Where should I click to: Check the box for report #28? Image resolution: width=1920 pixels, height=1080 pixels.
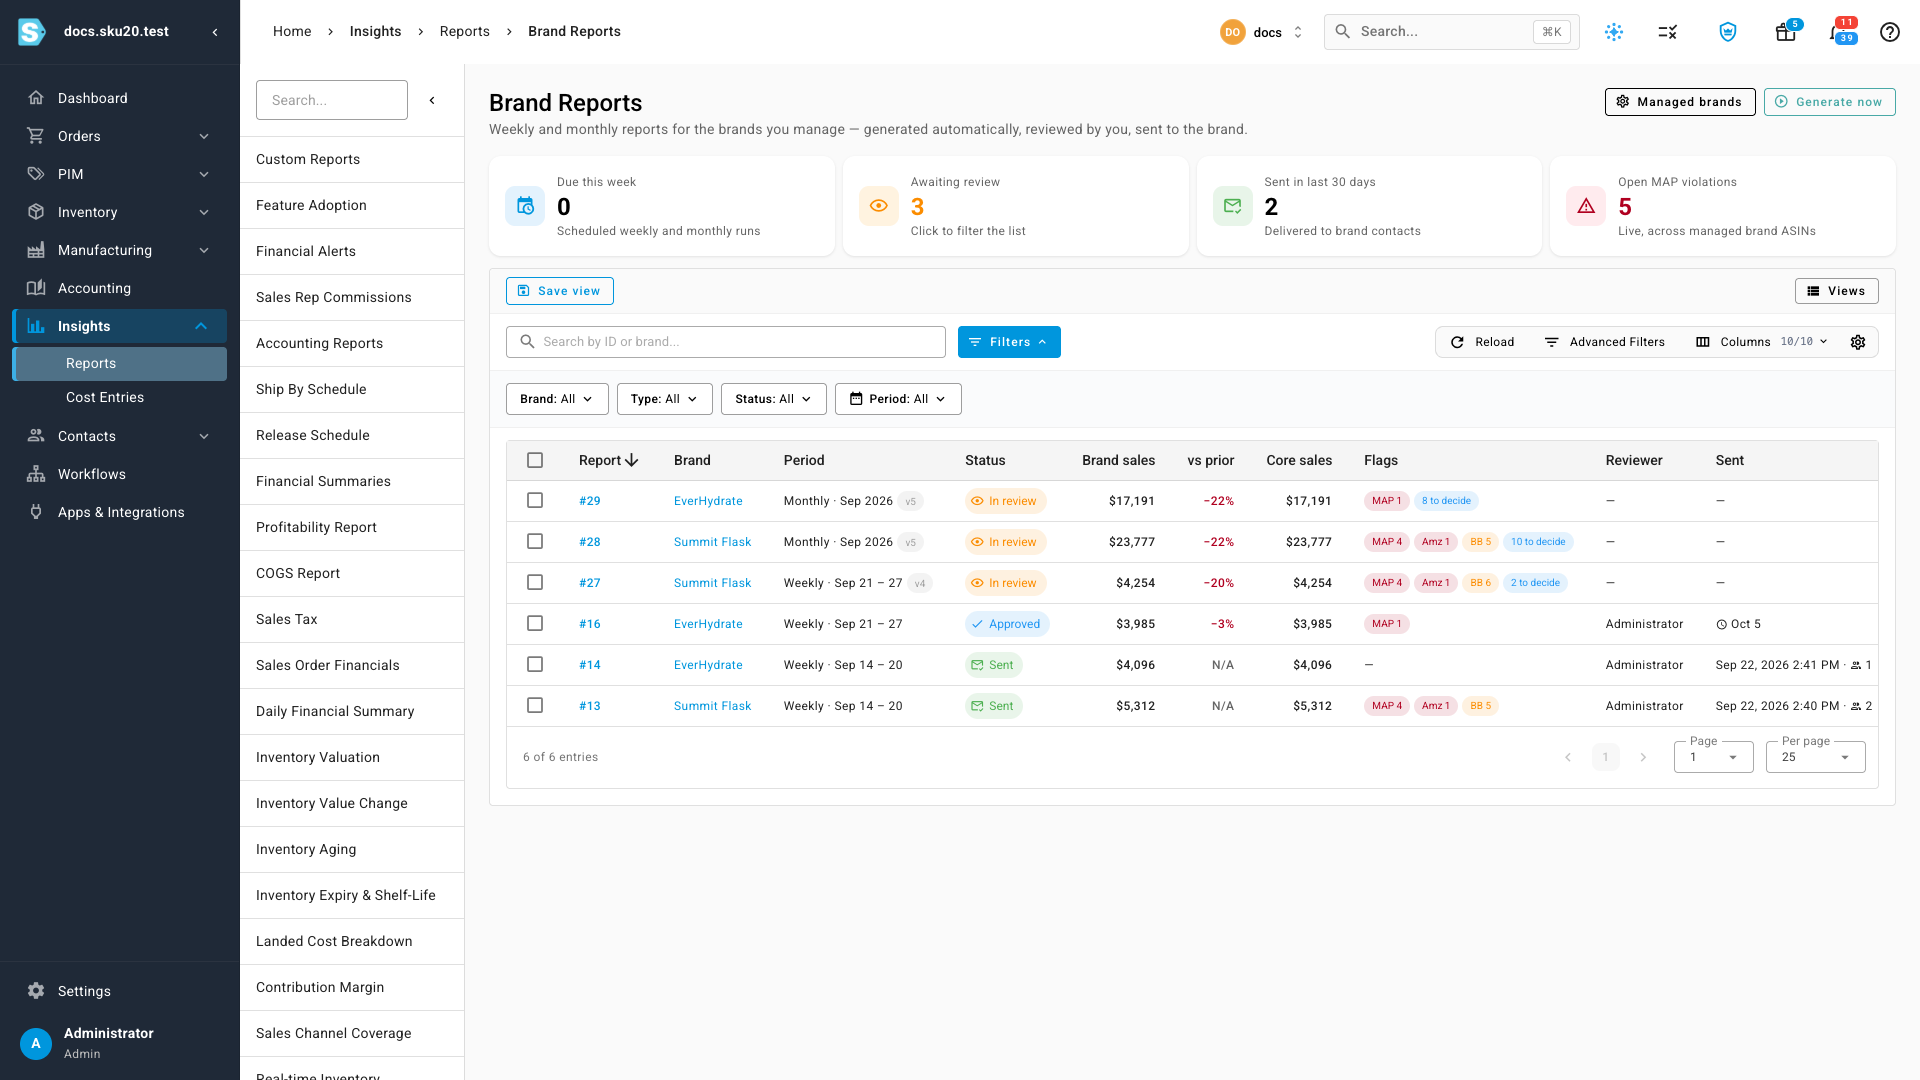coord(535,542)
